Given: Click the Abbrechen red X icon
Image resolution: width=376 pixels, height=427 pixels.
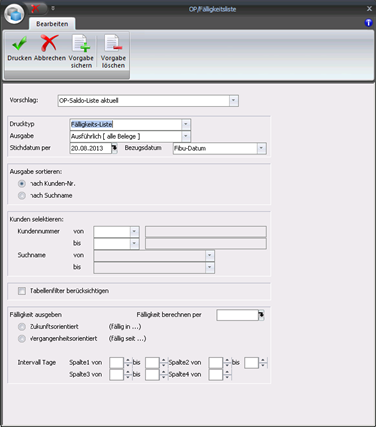Looking at the screenshot, I should 49,43.
